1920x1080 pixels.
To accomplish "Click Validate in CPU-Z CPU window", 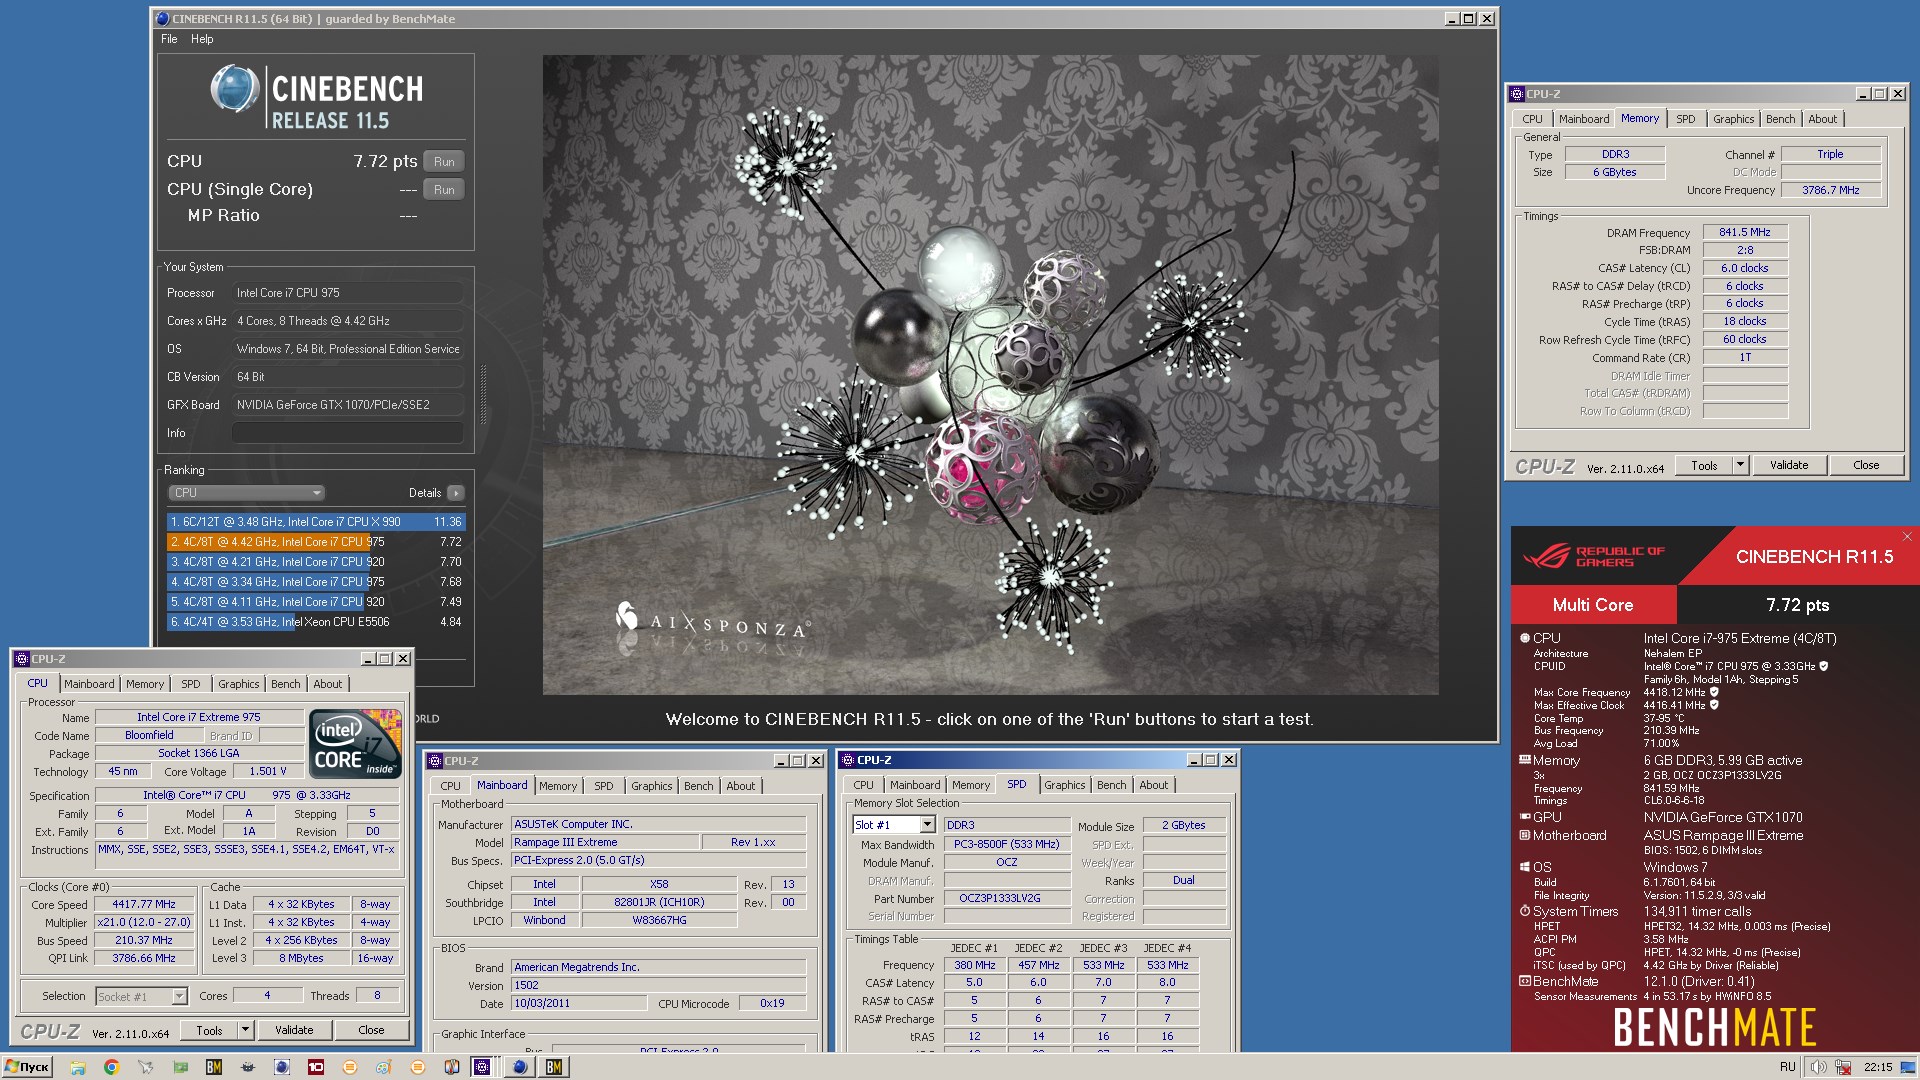I will [294, 1030].
